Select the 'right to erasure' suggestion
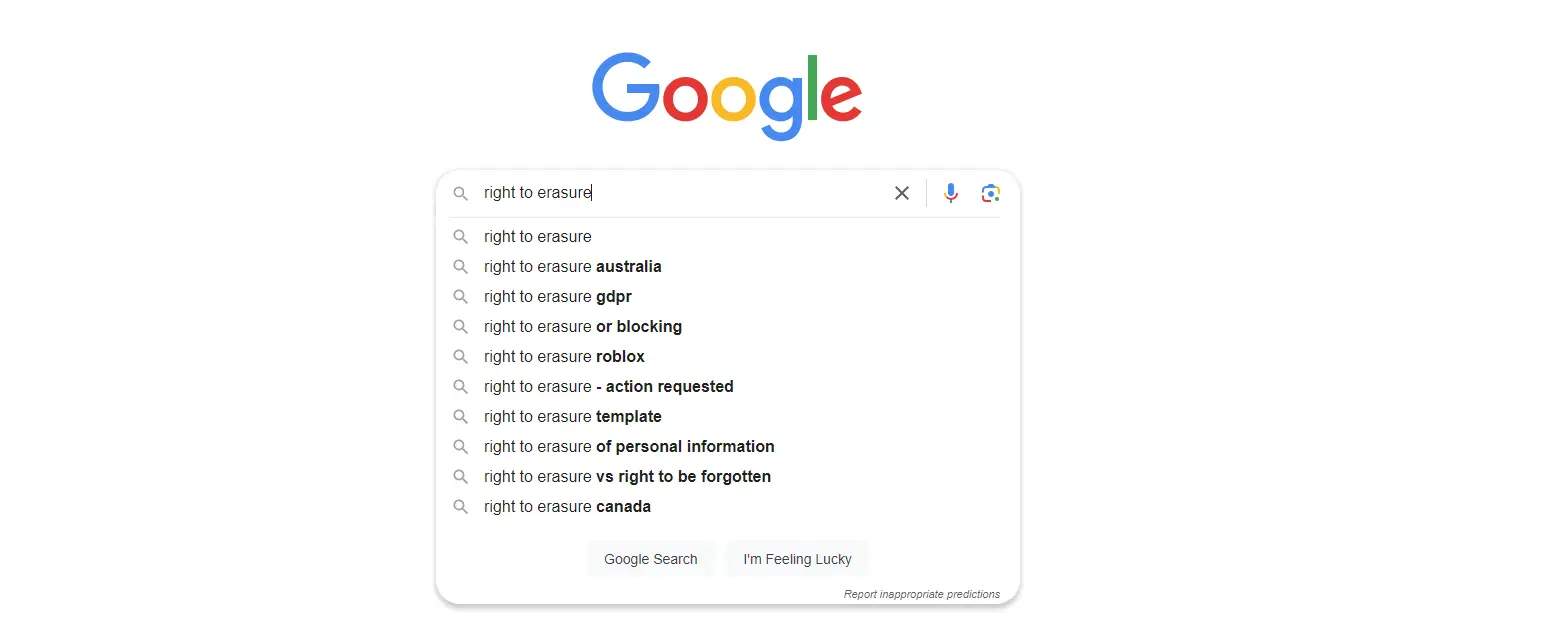This screenshot has width=1561, height=631. click(538, 237)
